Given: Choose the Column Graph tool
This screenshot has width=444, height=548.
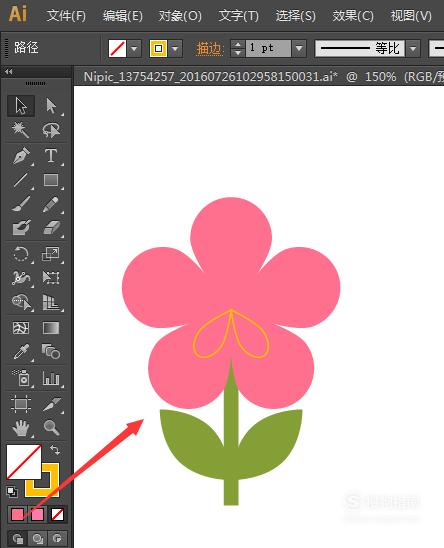Looking at the screenshot, I should click(51, 377).
